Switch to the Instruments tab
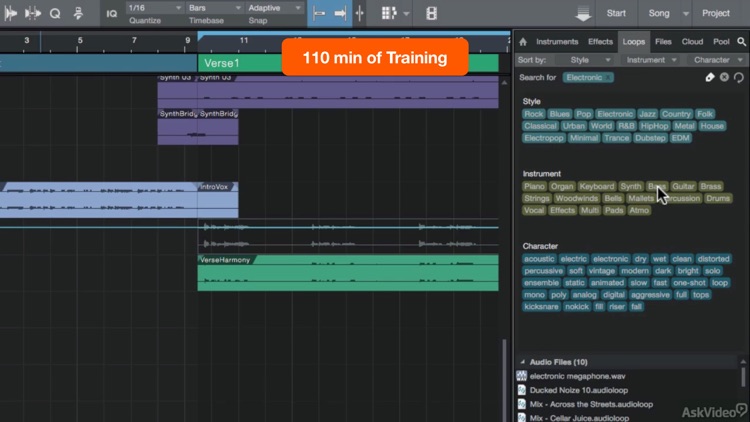The width and height of the screenshot is (750, 422). click(557, 42)
